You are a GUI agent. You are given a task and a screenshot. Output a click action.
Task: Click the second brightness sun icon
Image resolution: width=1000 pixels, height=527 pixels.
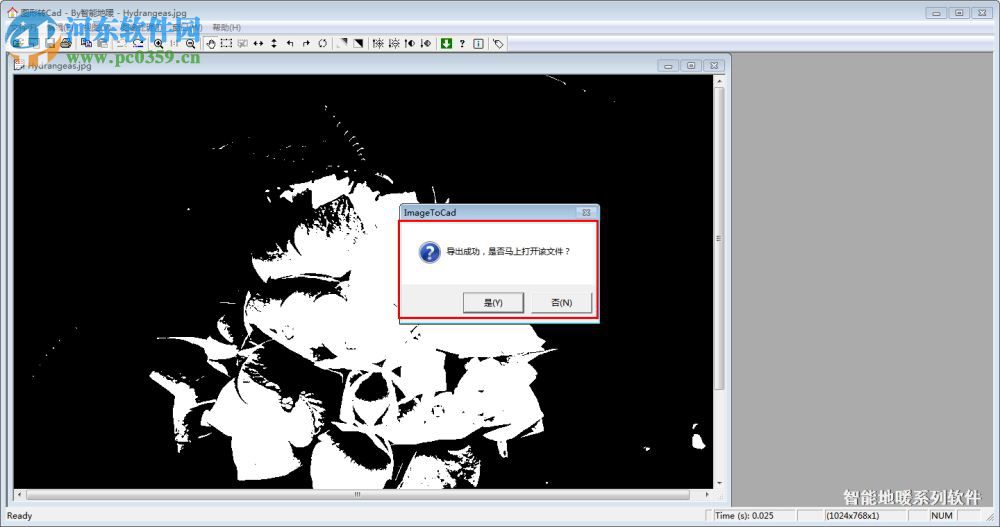click(394, 43)
